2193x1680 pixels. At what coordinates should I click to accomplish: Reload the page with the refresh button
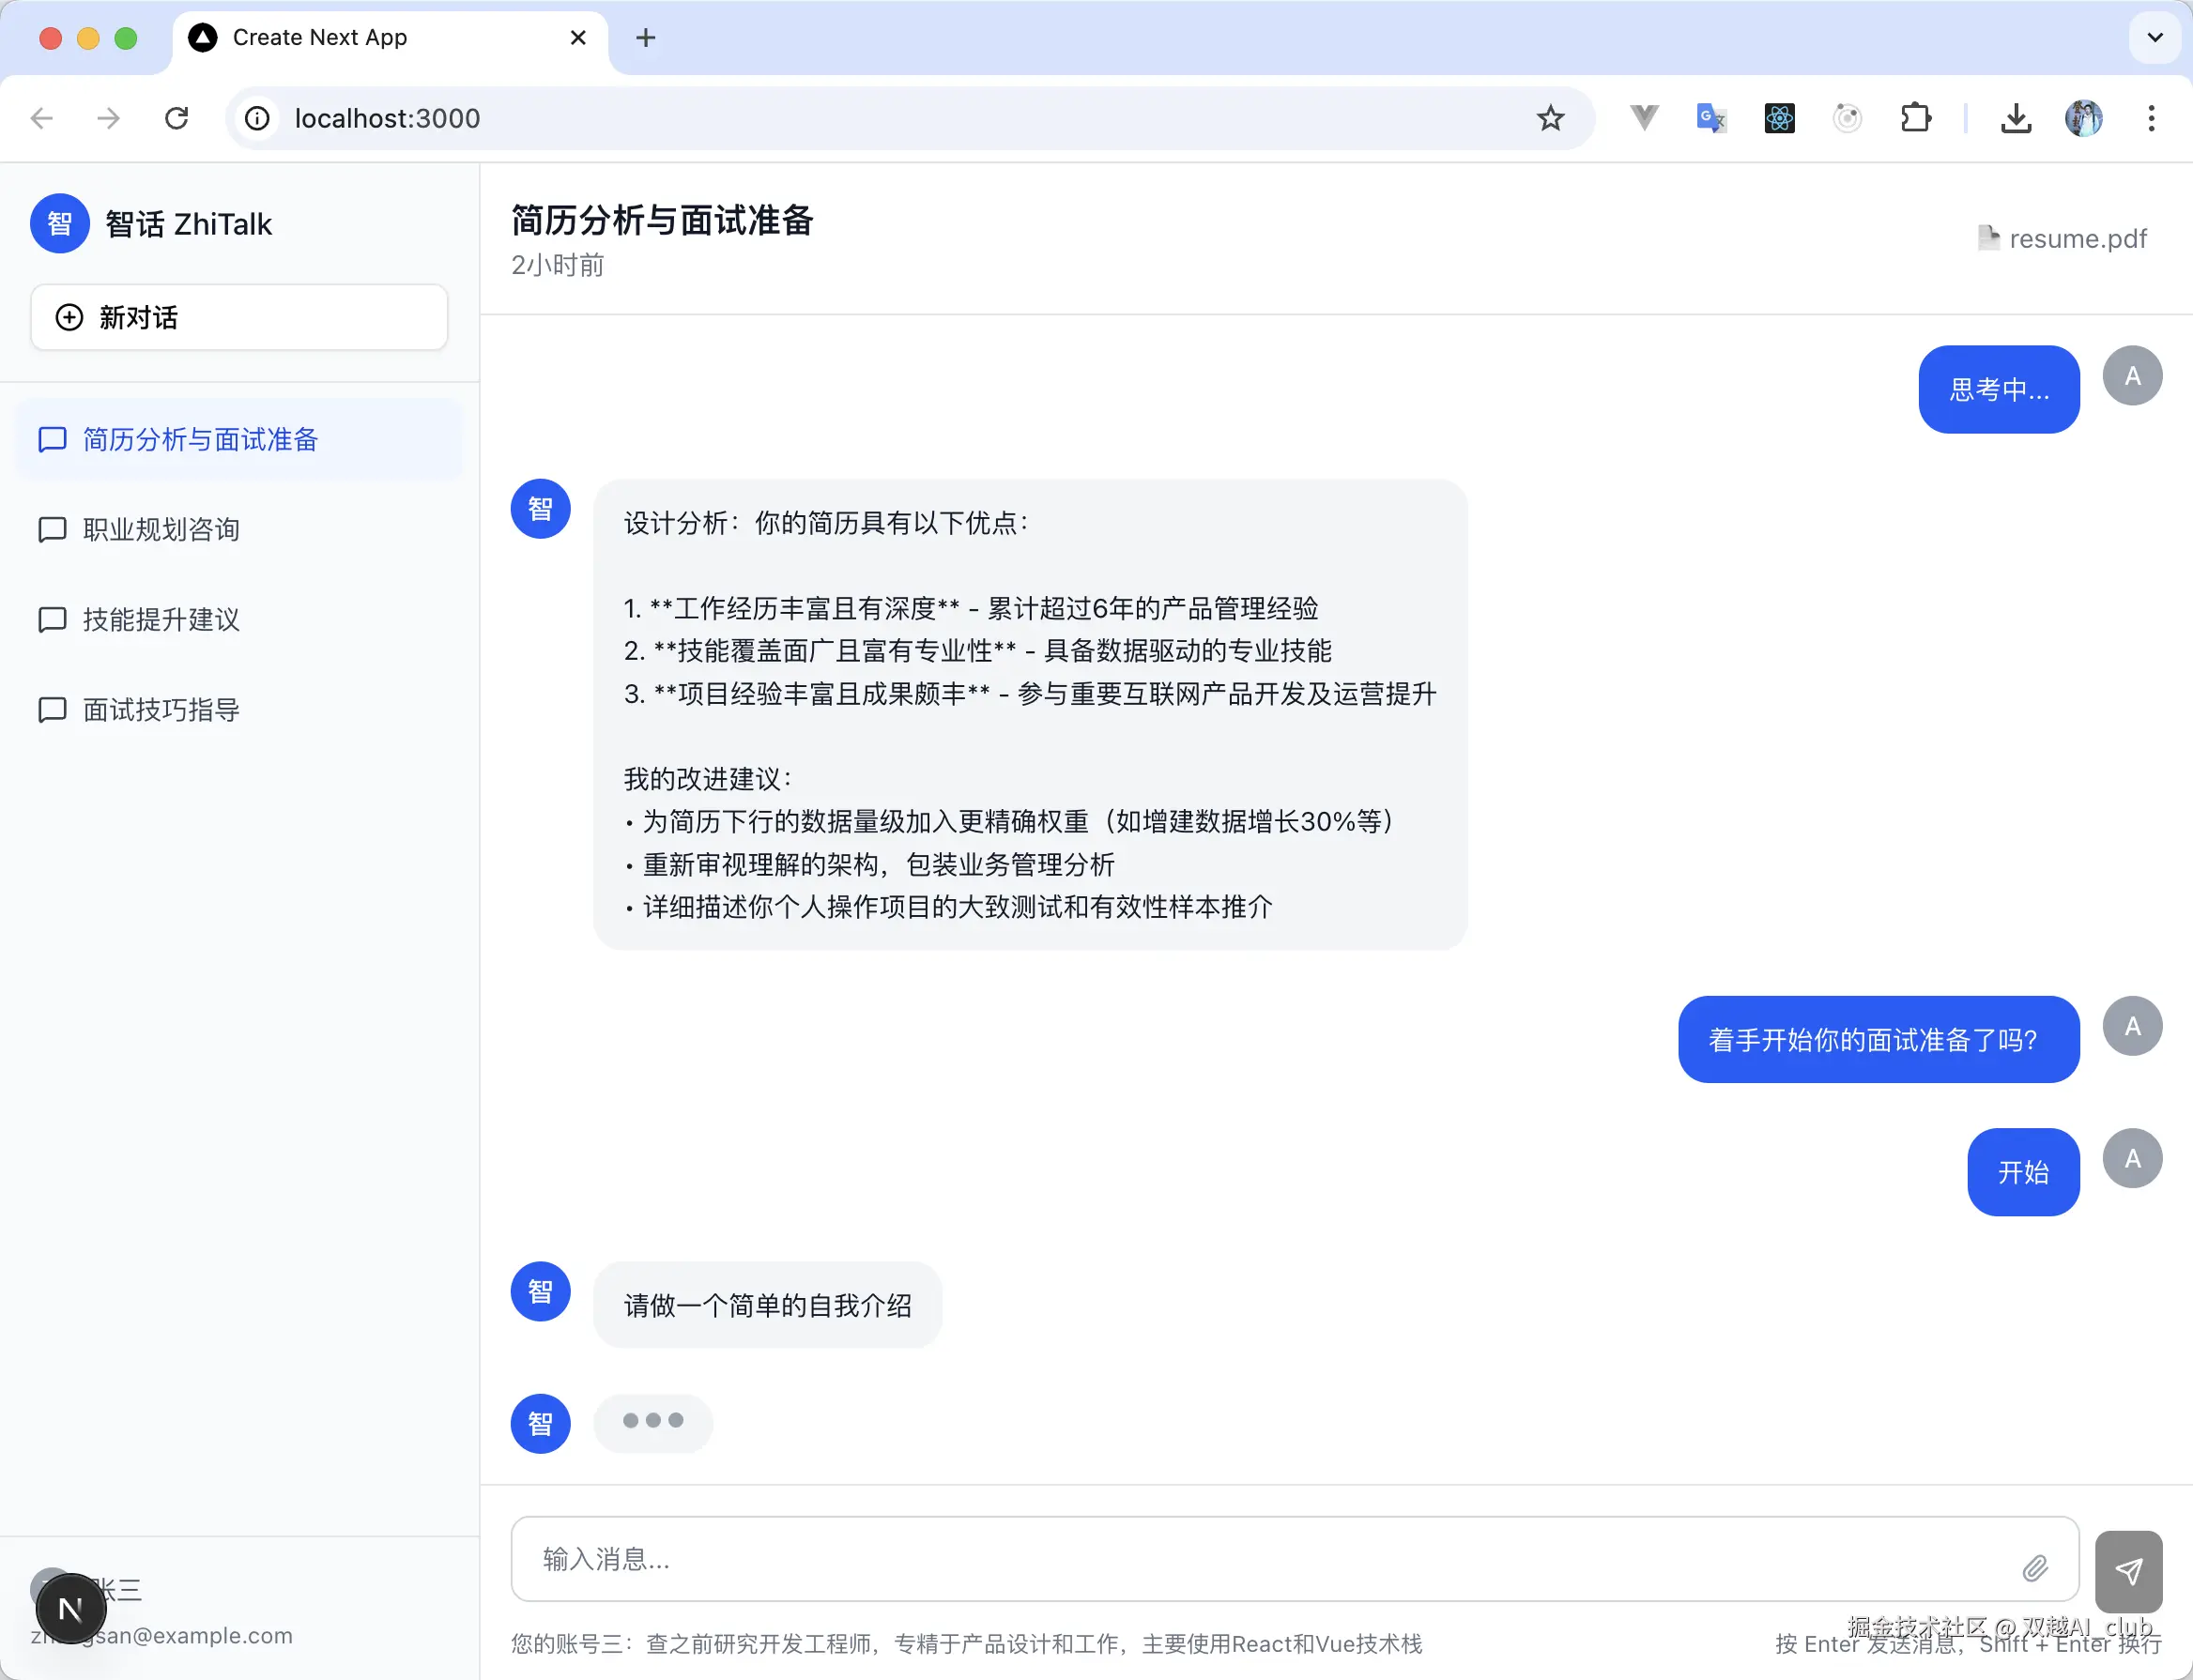click(176, 118)
